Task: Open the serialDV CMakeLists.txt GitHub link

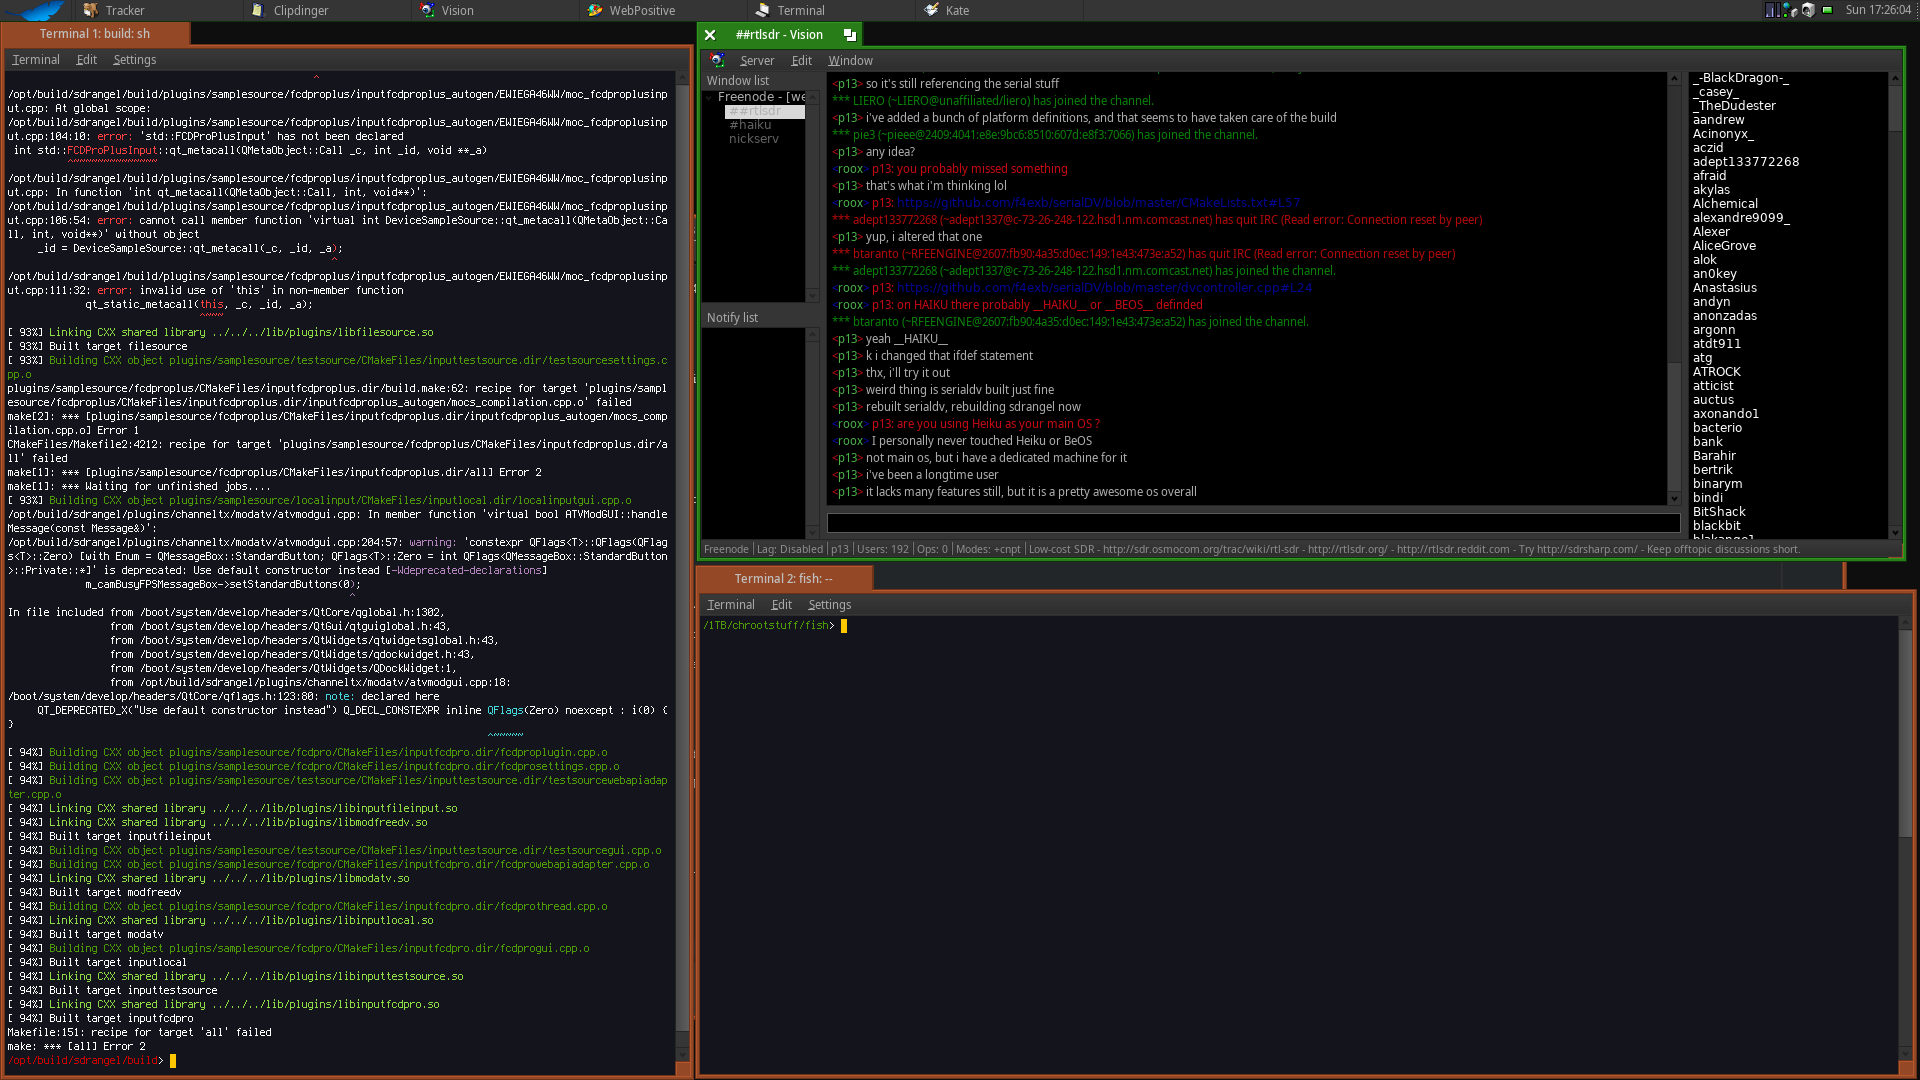Action: (1098, 203)
